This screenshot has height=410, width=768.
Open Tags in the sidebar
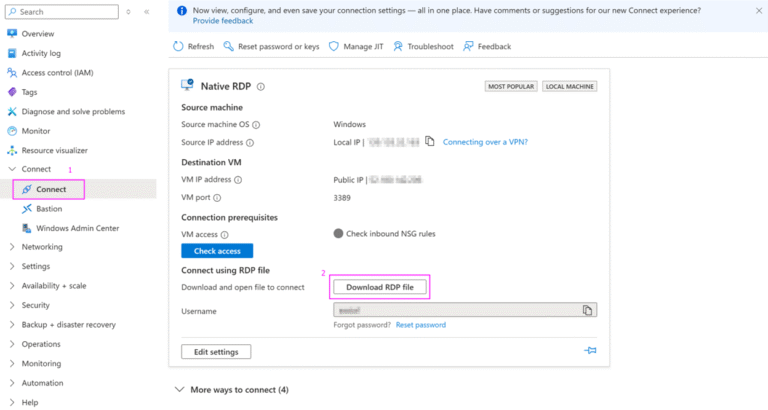click(29, 92)
